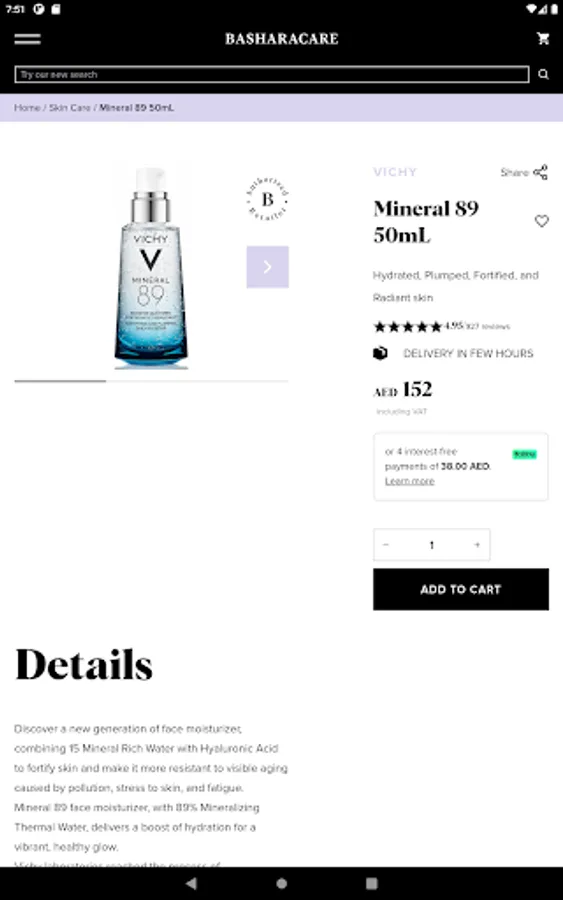Open the five-star reviews rating
The image size is (563, 900).
407,327
